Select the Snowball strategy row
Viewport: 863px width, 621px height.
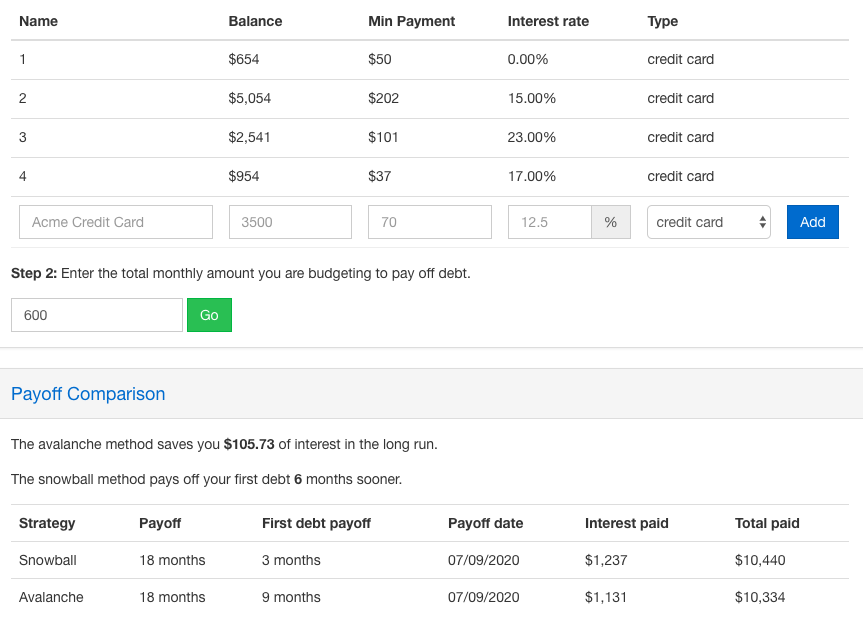click(48, 560)
